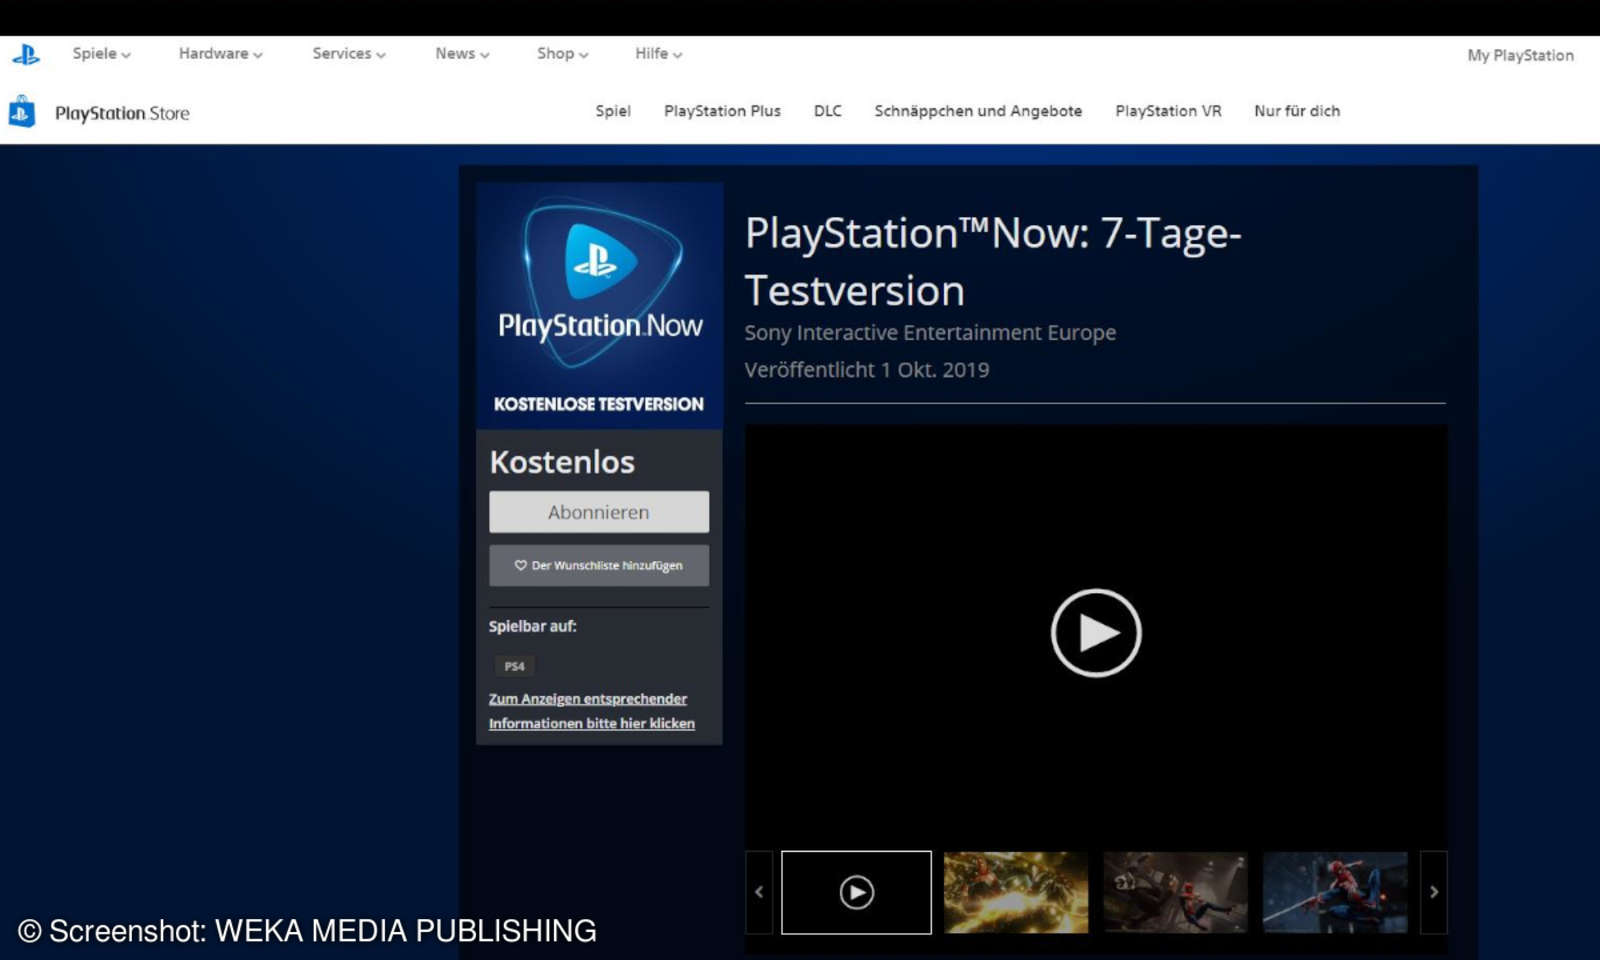Screen dimensions: 1600x960
Task: Open the News menu
Action: coord(461,54)
